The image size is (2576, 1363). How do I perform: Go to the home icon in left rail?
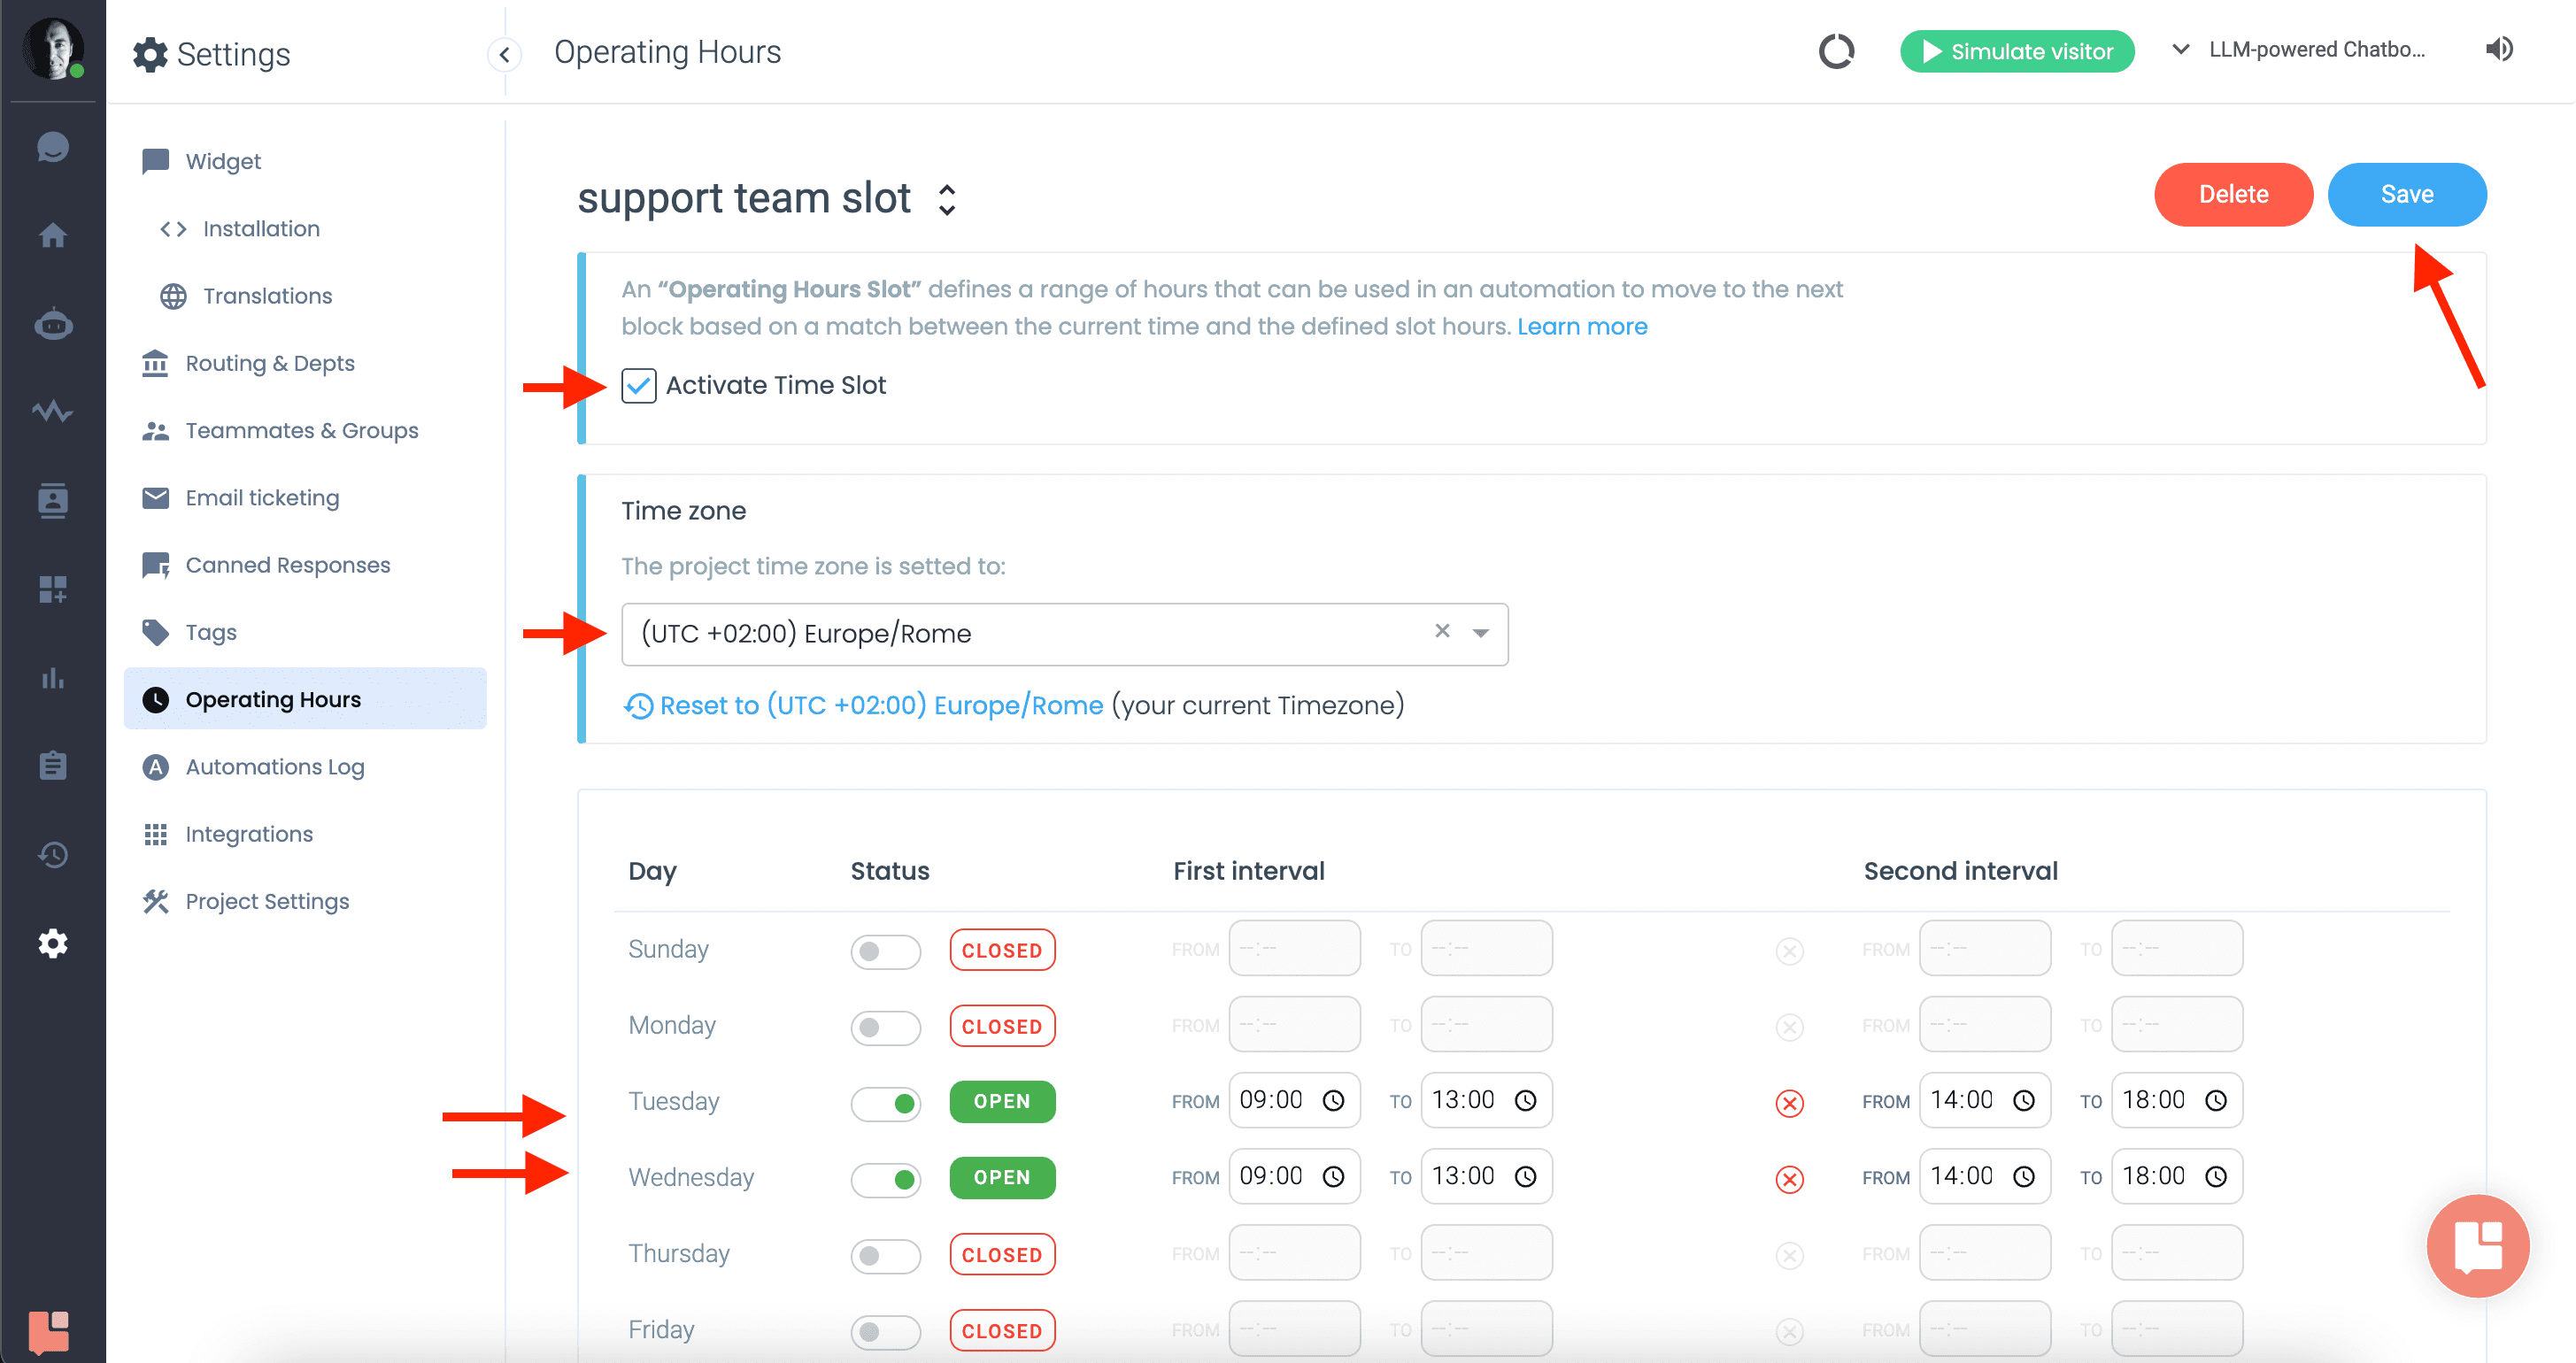53,236
